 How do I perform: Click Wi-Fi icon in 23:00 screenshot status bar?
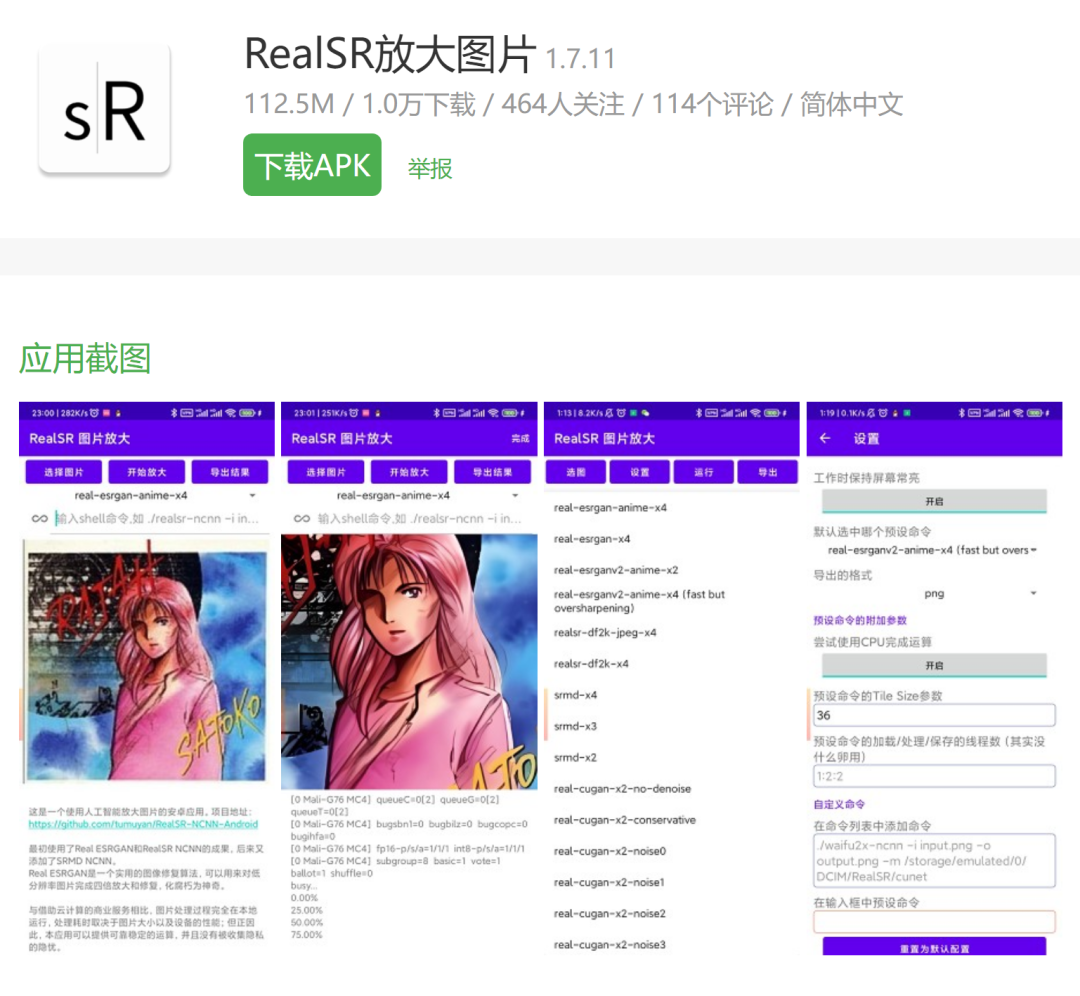pos(230,413)
